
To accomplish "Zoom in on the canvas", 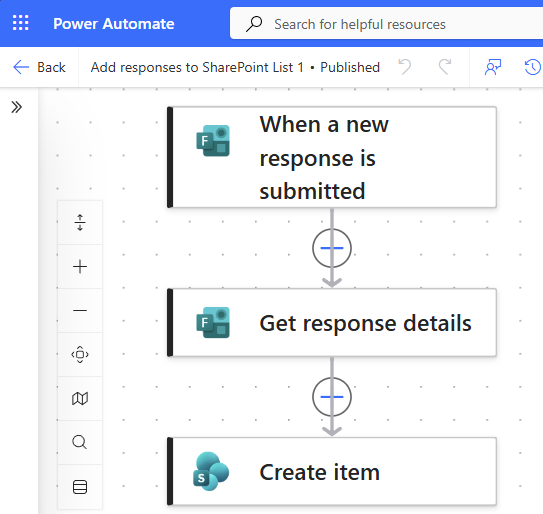I will point(80,266).
